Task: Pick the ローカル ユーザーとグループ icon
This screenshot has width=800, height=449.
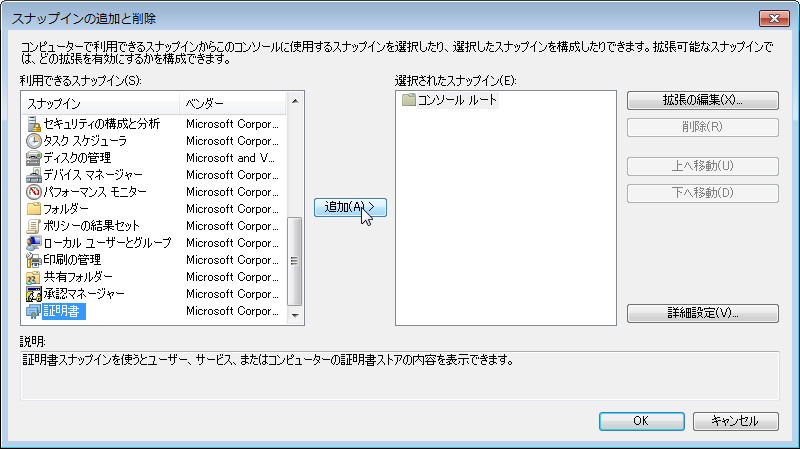Action: pos(33,243)
